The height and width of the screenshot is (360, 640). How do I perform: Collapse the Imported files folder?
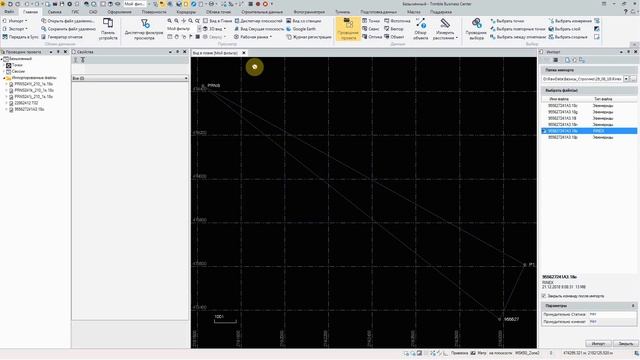(4, 78)
